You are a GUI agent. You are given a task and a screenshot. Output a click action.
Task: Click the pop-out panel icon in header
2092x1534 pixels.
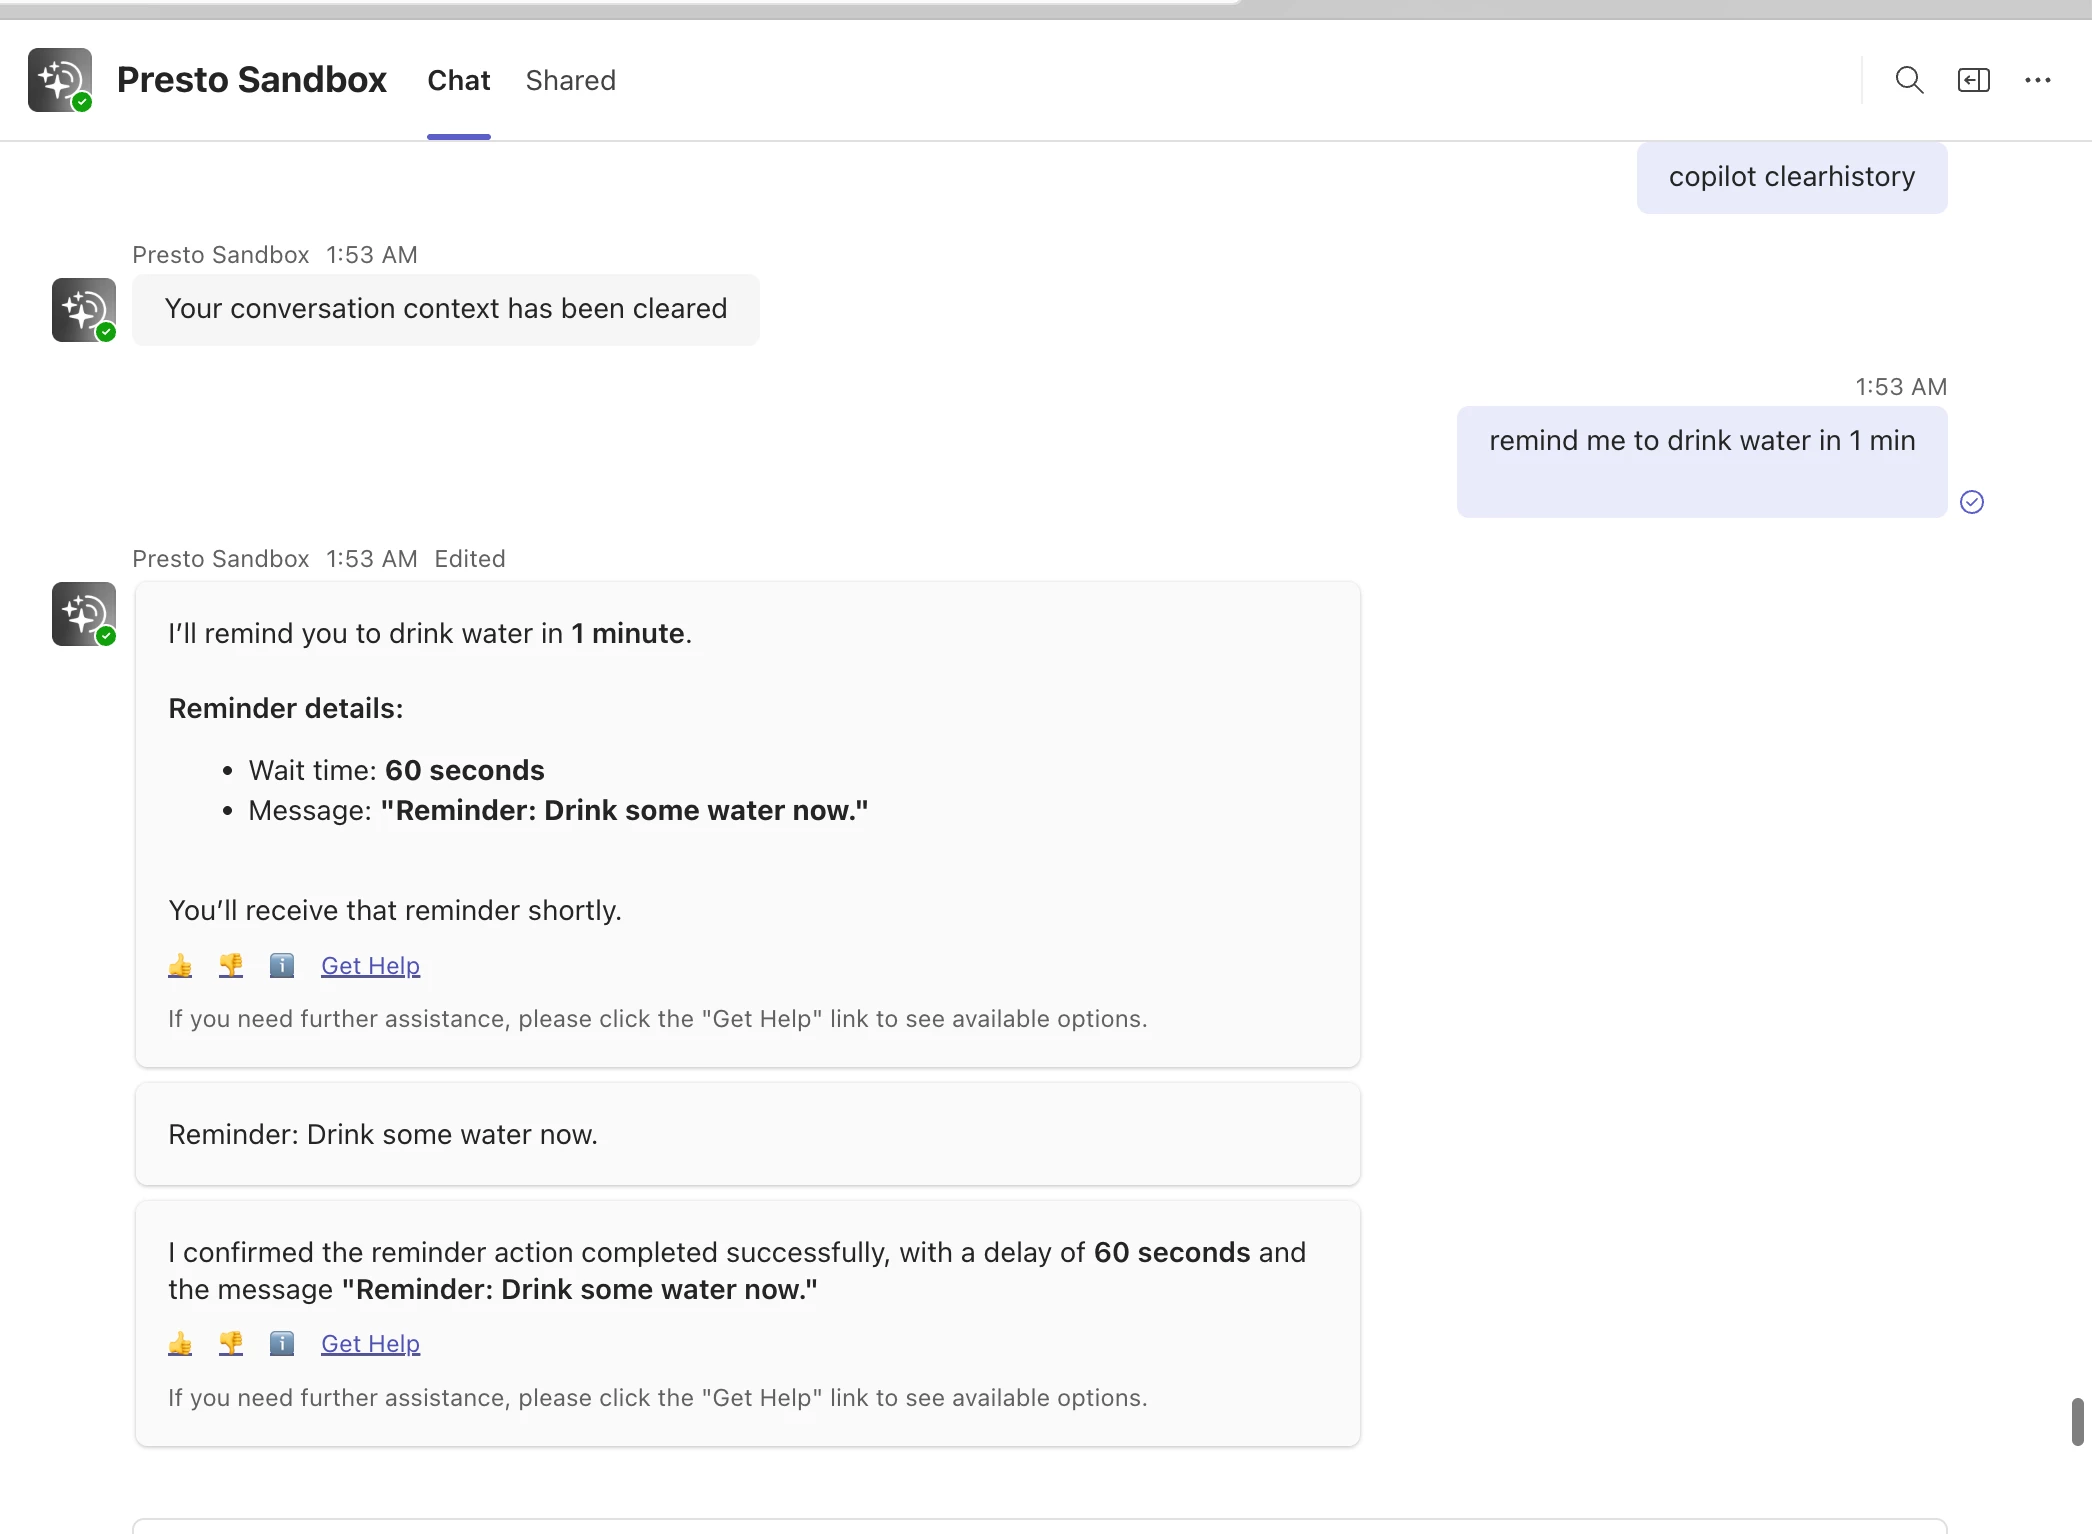click(x=1973, y=80)
